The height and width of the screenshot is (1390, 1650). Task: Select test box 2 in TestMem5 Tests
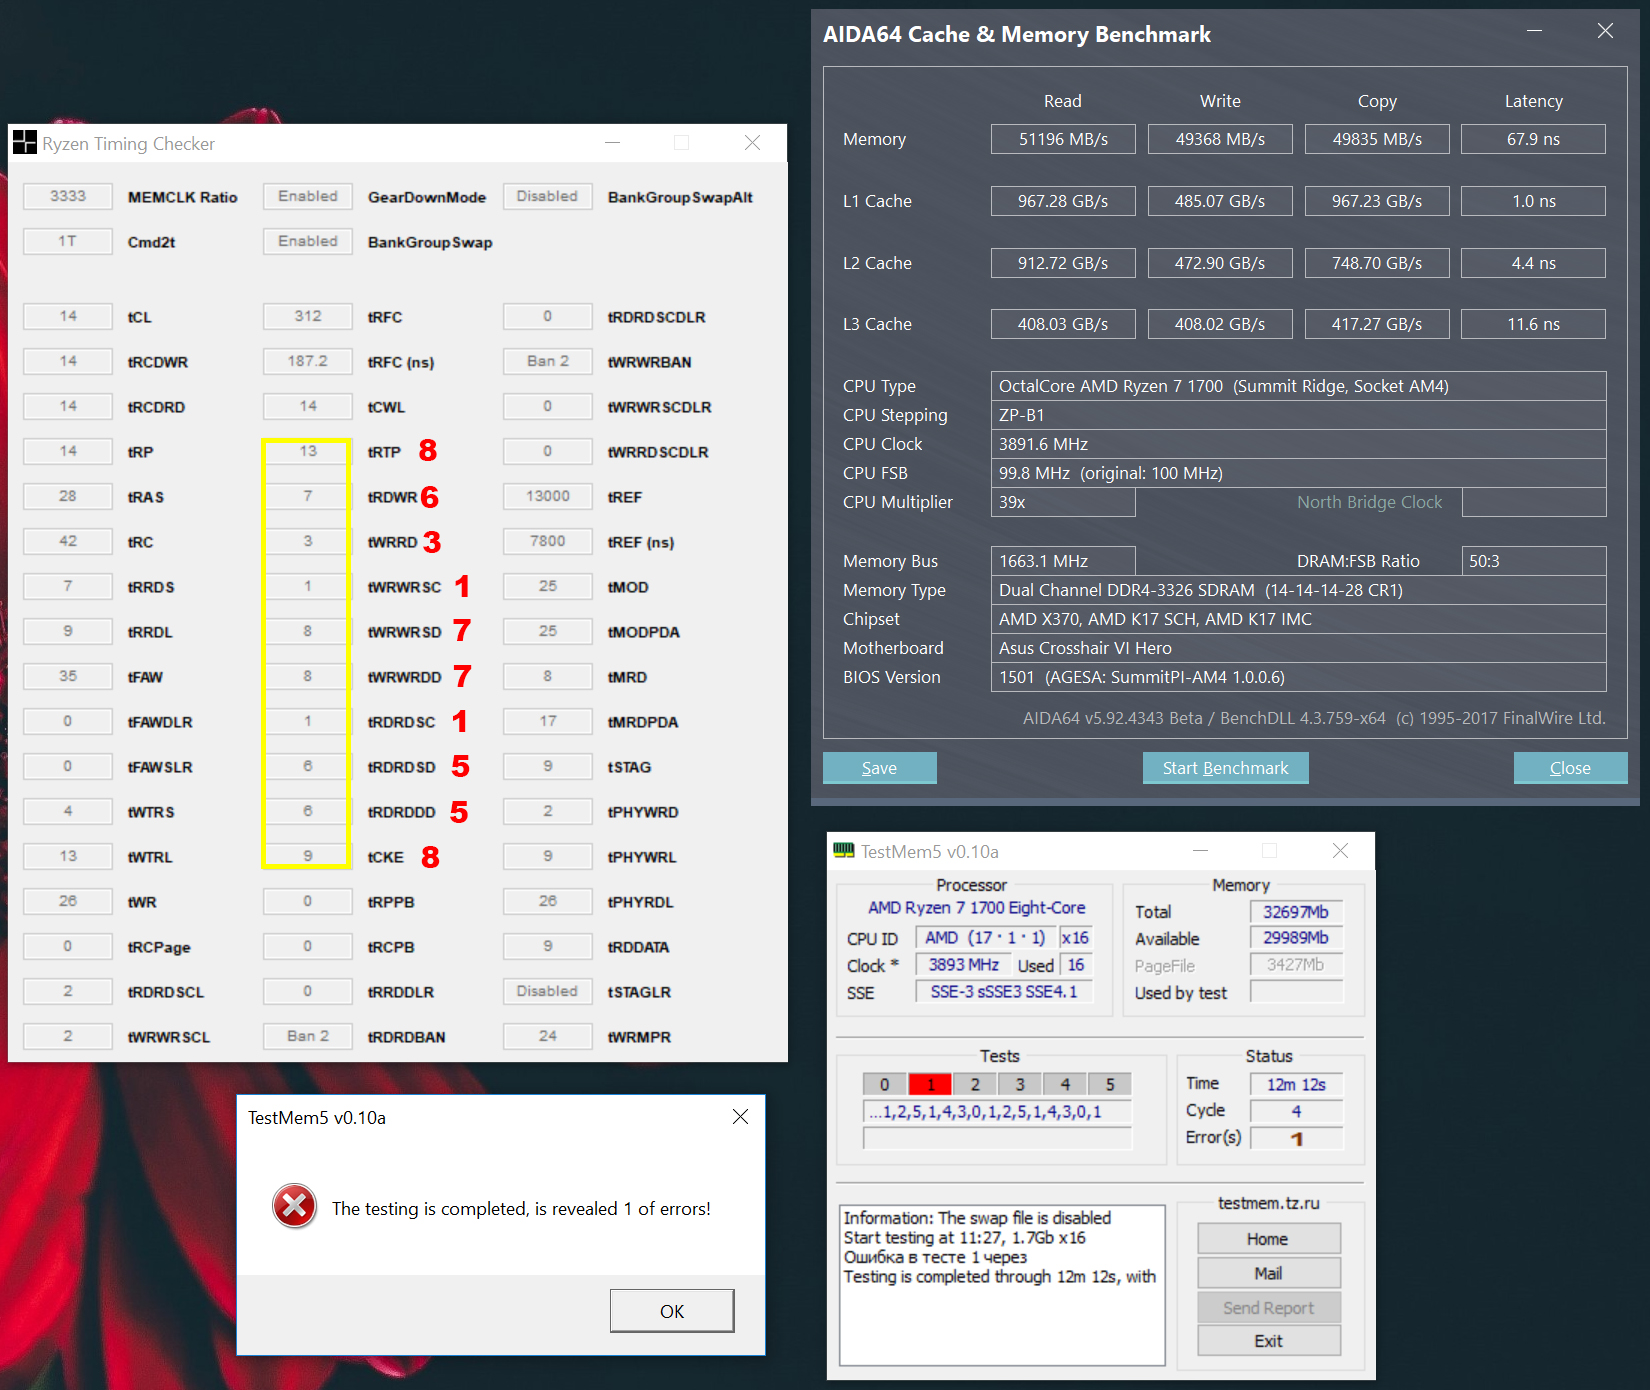point(975,1084)
